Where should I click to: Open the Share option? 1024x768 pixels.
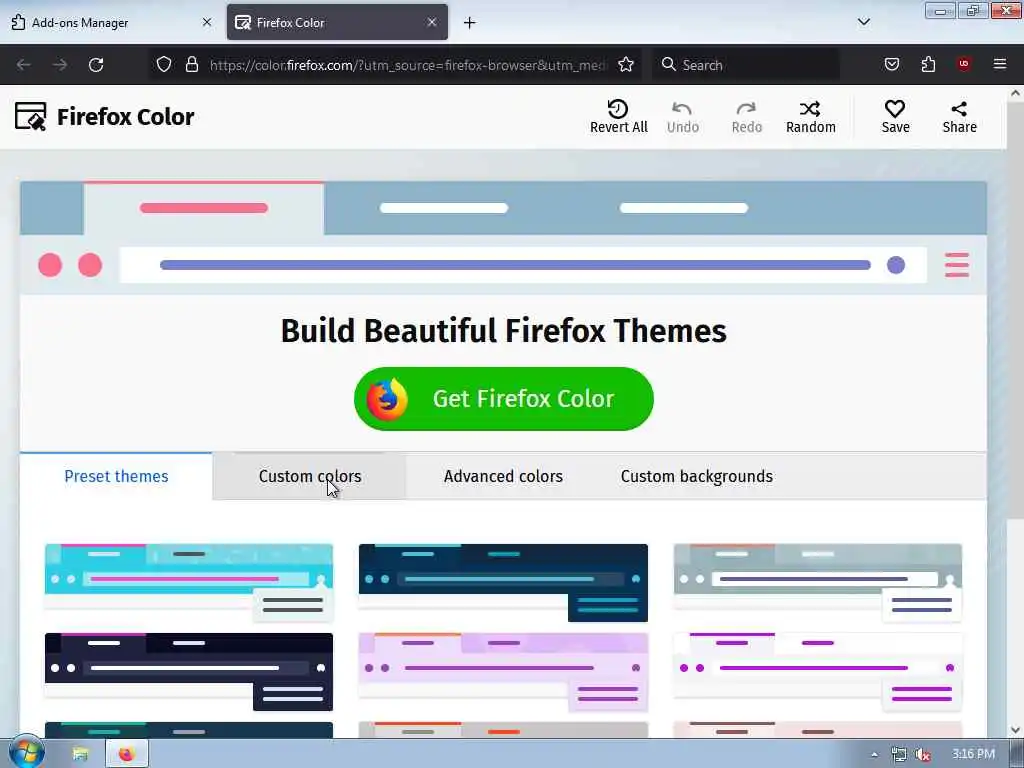(959, 117)
